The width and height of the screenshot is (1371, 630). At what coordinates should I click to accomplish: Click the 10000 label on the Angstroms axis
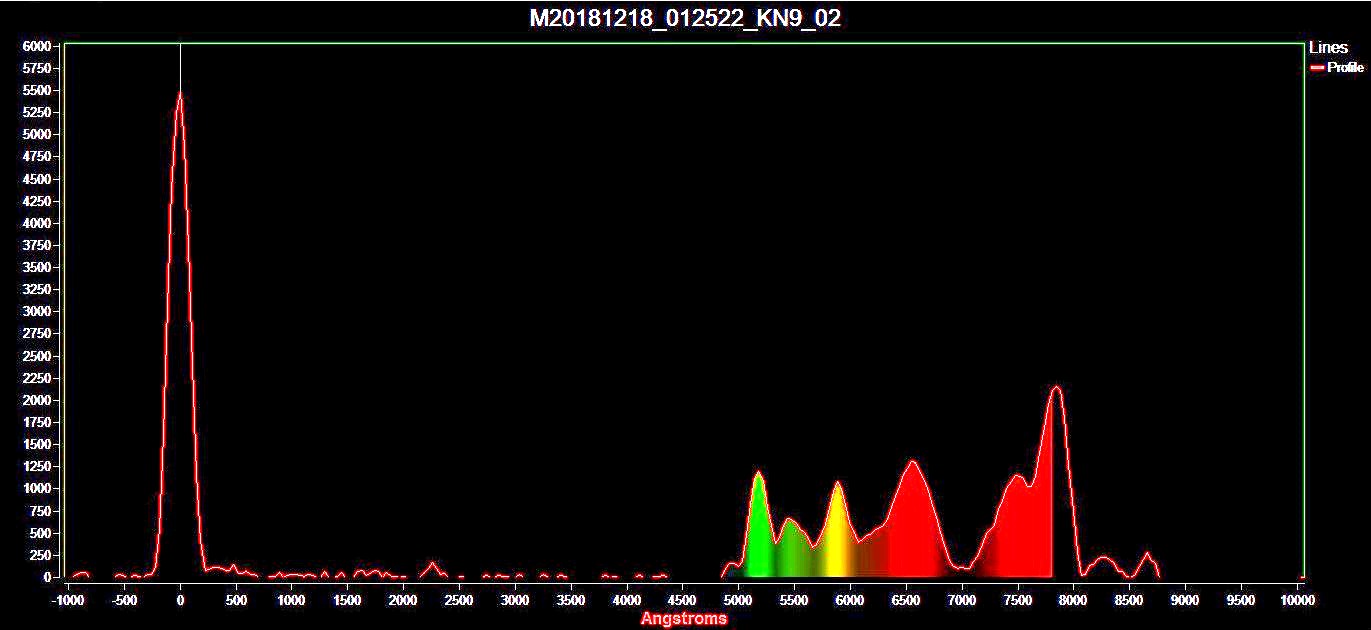(1297, 600)
